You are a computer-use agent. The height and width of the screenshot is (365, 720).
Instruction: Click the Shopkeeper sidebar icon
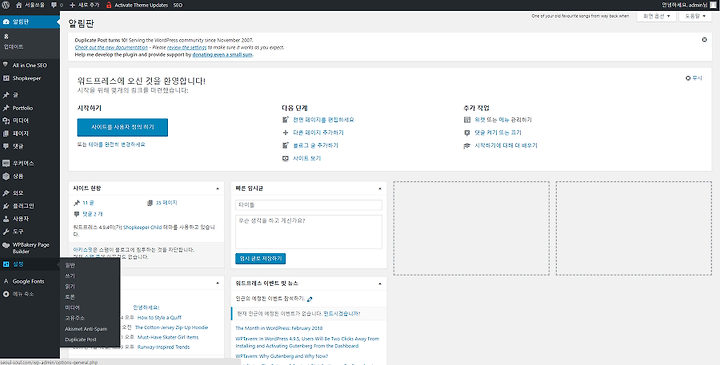point(6,79)
